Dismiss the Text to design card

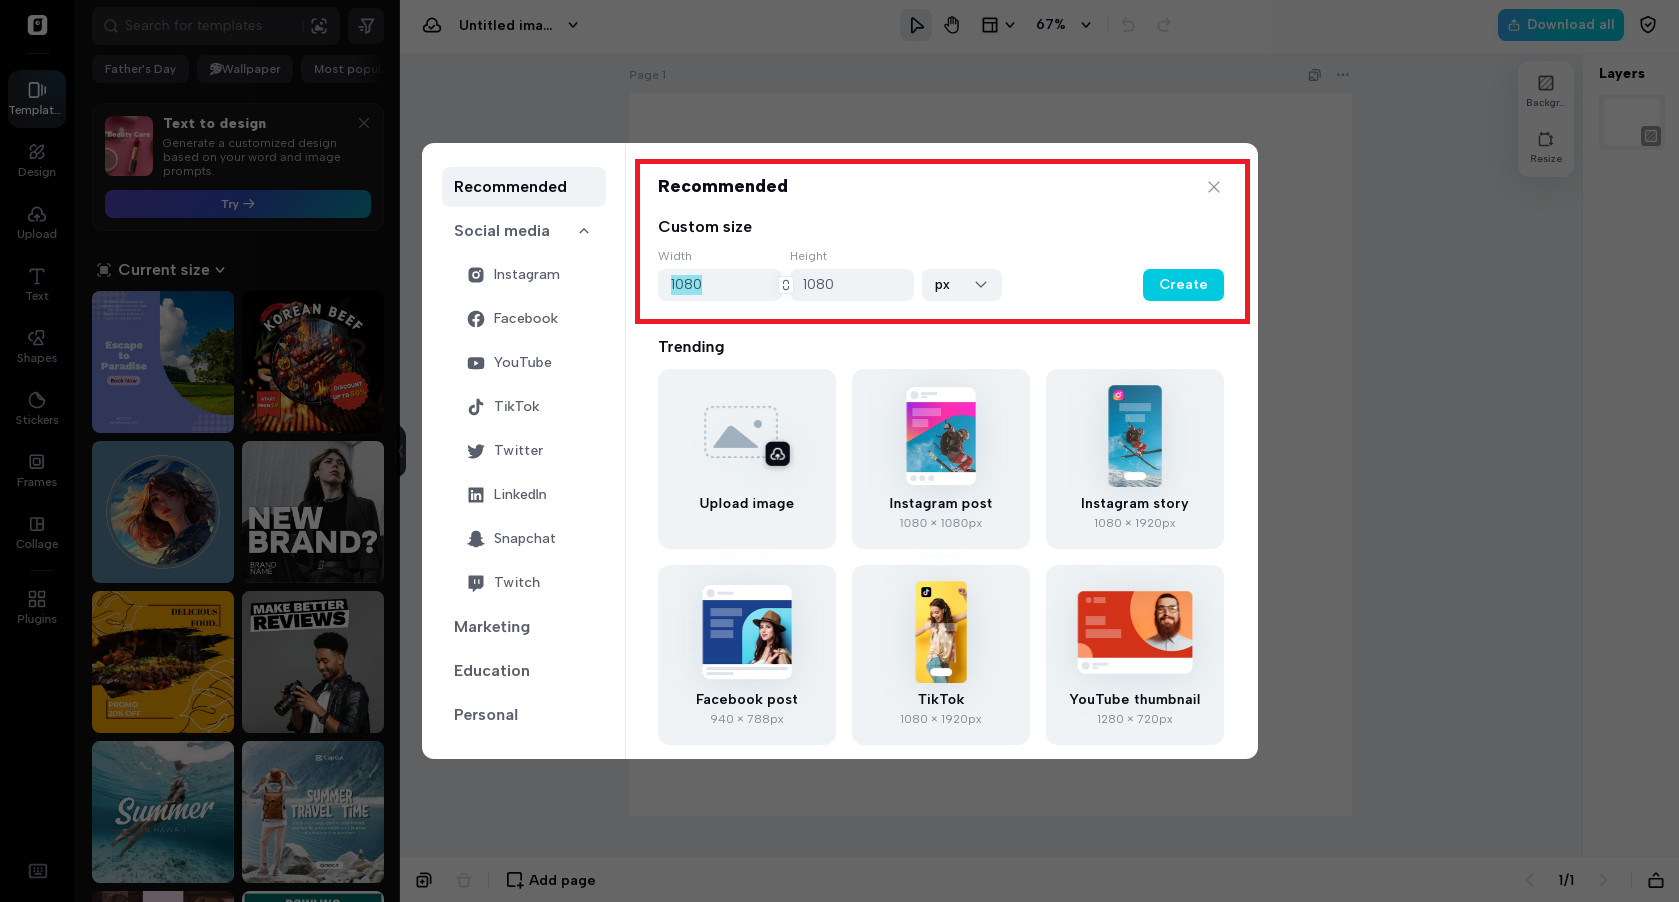[364, 123]
